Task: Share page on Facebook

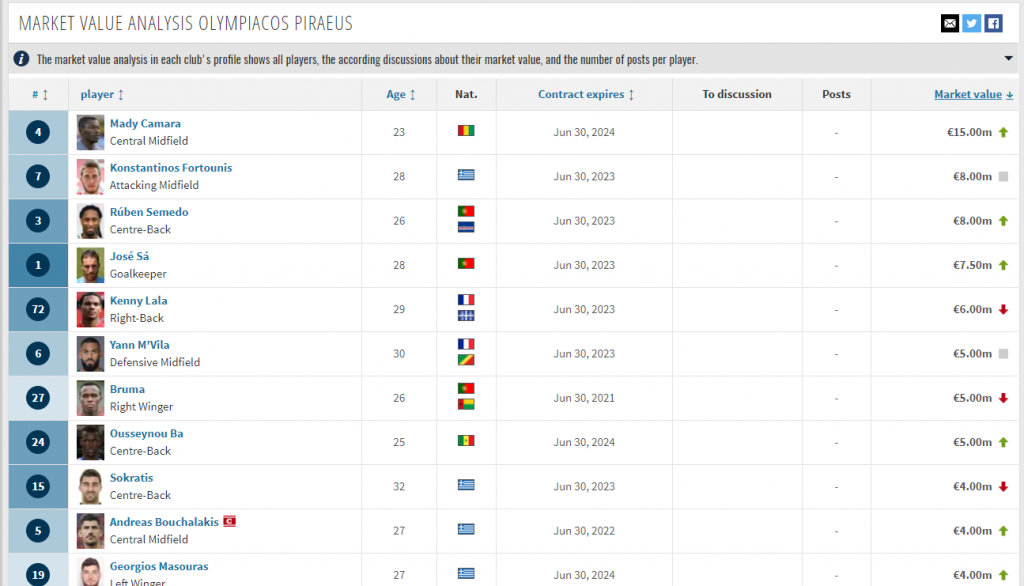Action: pyautogui.click(x=993, y=23)
